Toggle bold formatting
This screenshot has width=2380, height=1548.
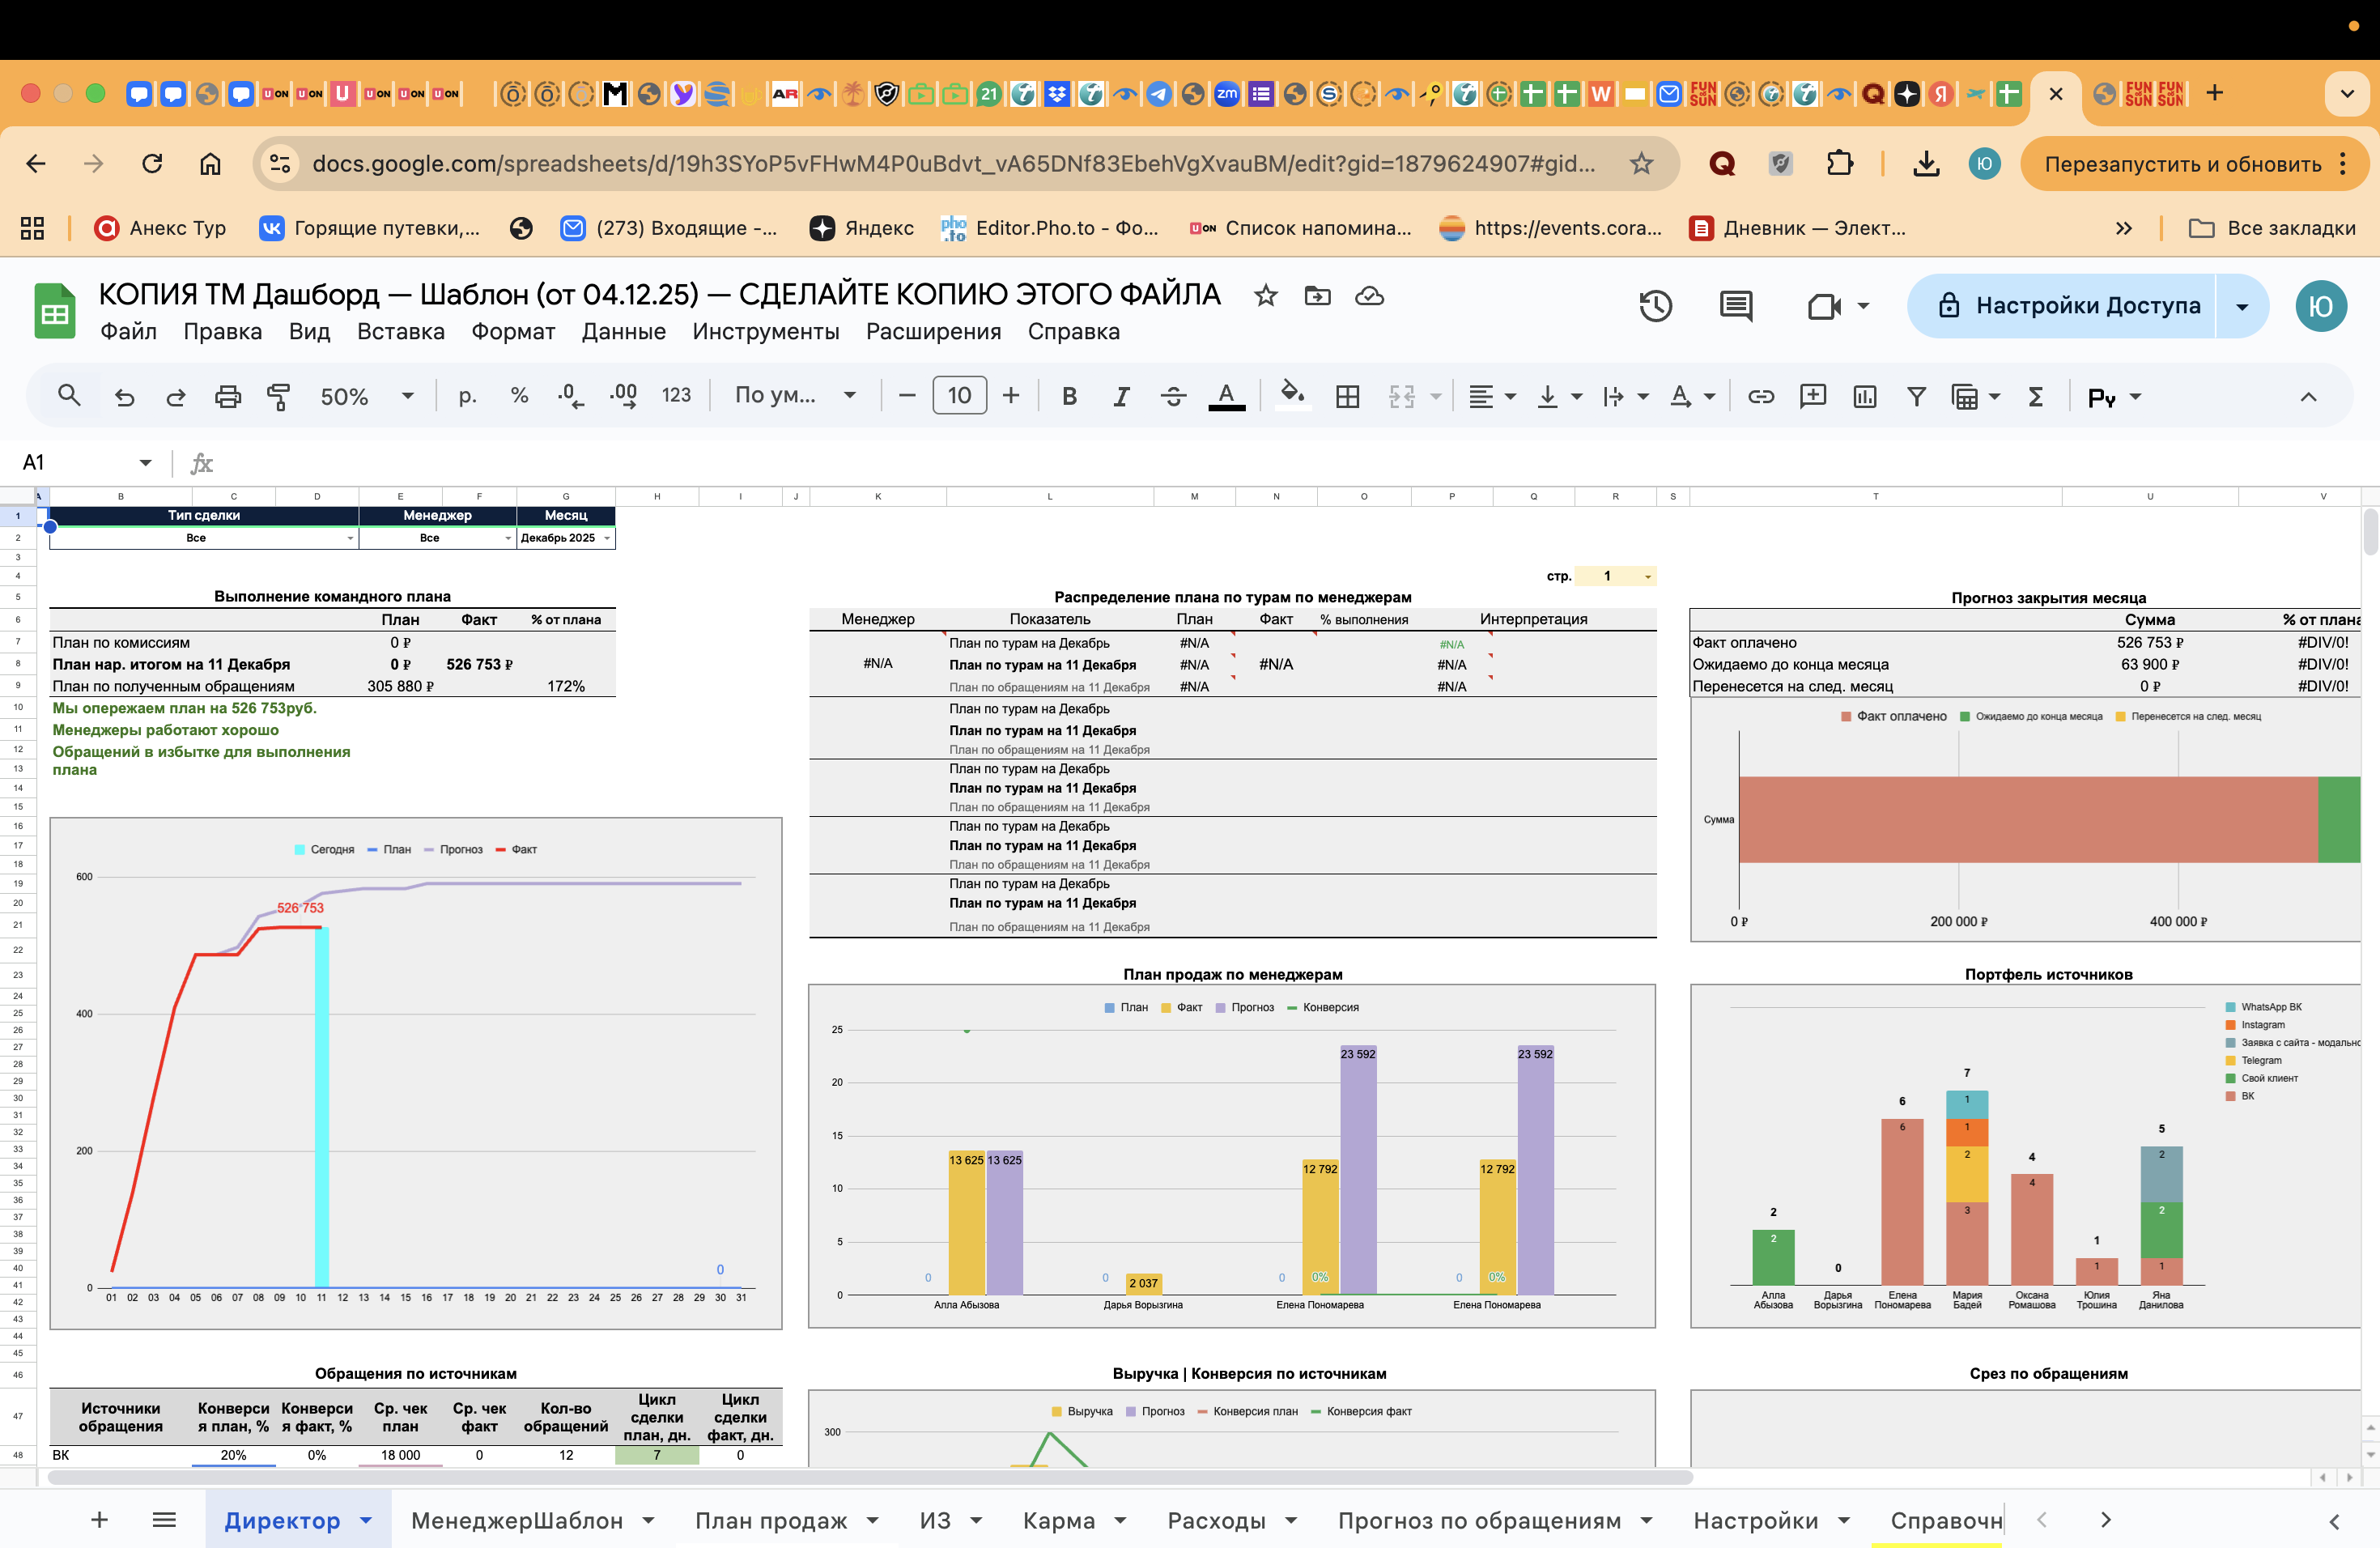(x=1069, y=397)
